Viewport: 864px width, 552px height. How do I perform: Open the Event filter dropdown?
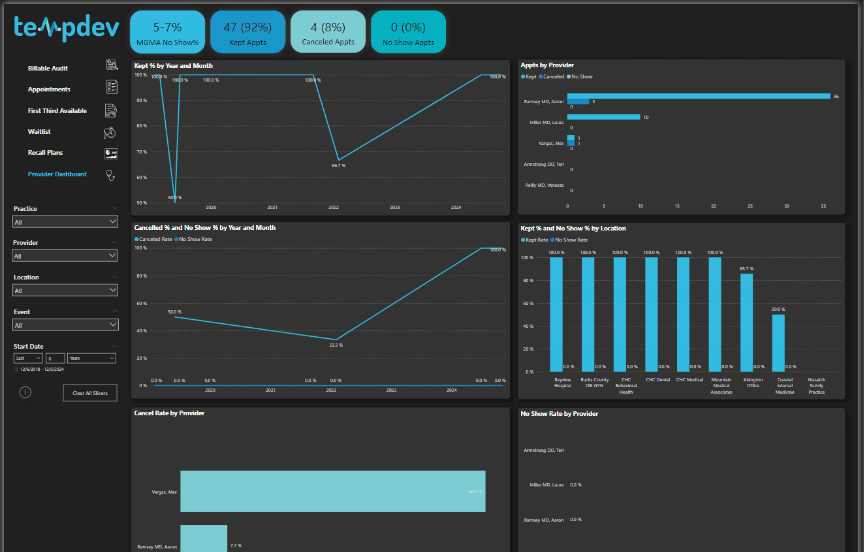click(65, 325)
